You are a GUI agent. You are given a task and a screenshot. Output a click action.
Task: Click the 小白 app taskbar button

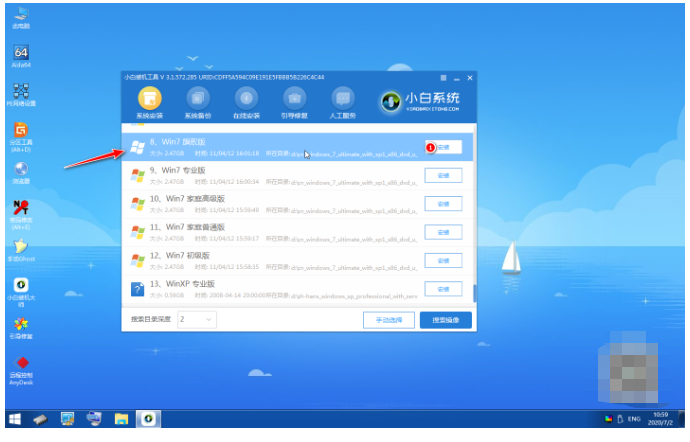(148, 419)
